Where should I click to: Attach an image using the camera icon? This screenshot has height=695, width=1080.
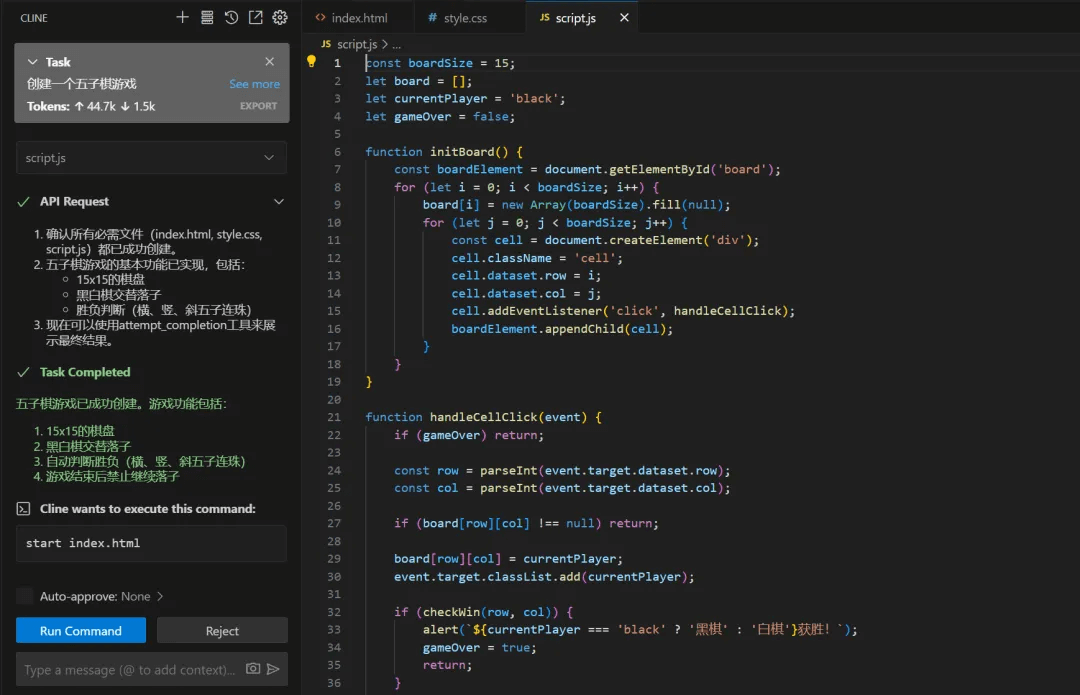tap(253, 669)
